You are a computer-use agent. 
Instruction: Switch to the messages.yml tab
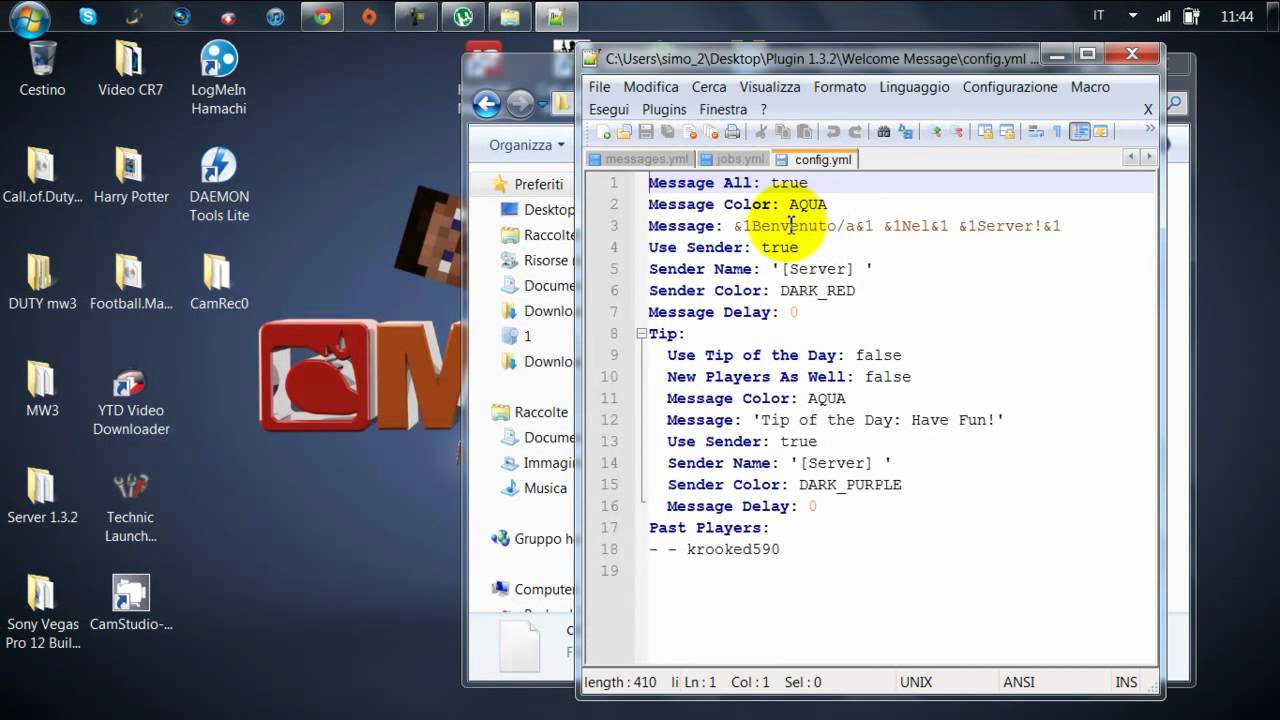pos(639,159)
